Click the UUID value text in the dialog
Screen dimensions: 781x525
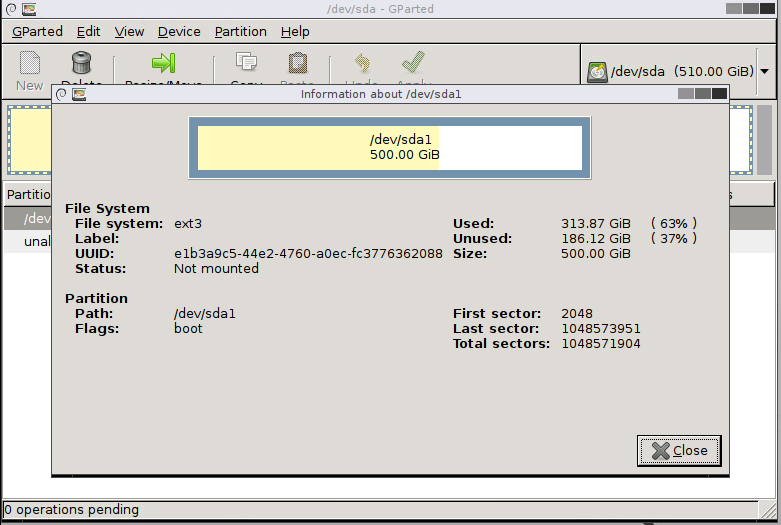(x=308, y=254)
